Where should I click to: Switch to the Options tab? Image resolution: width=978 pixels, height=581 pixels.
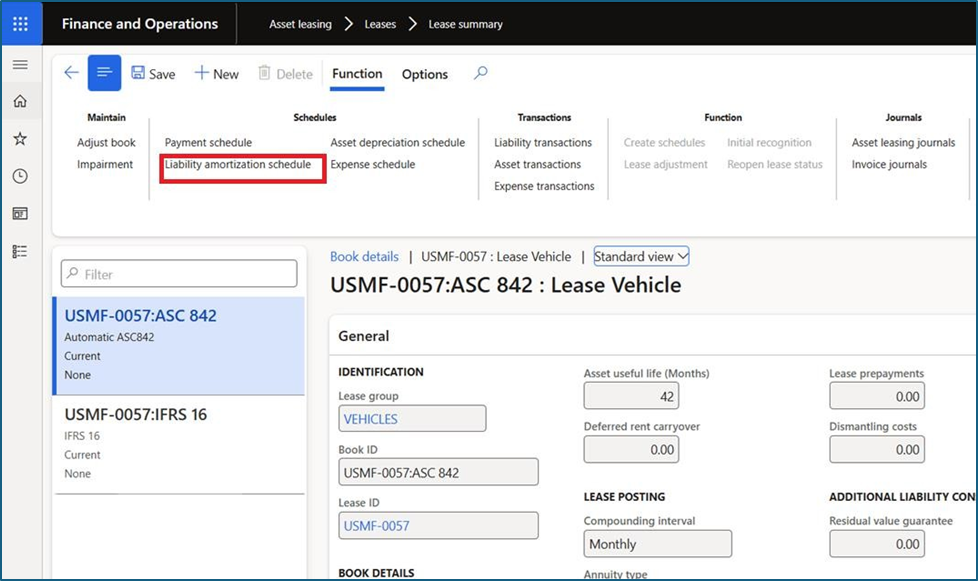pyautogui.click(x=424, y=74)
